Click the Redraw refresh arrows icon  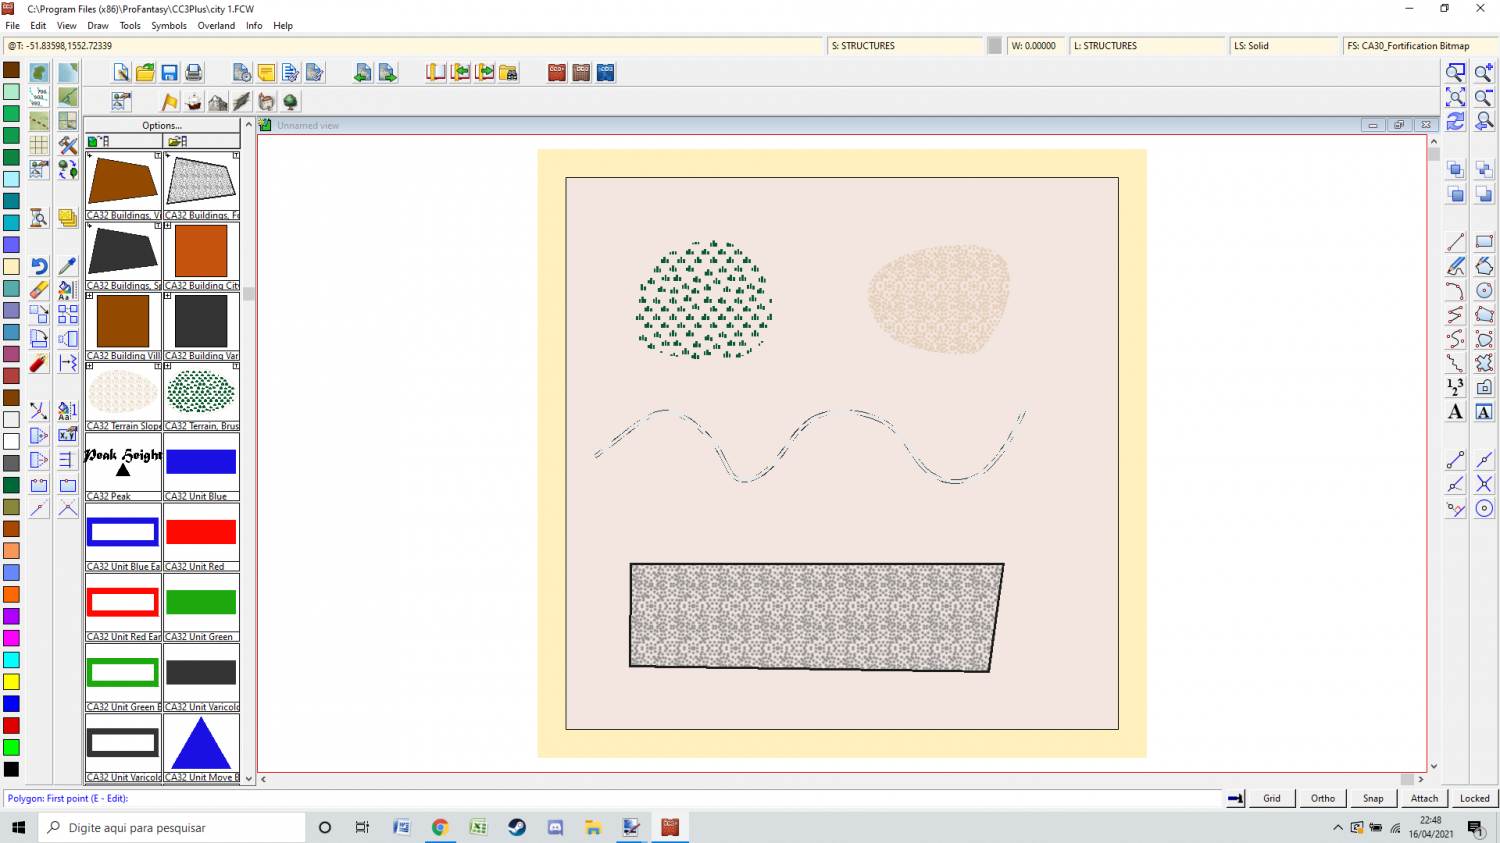click(x=1456, y=121)
